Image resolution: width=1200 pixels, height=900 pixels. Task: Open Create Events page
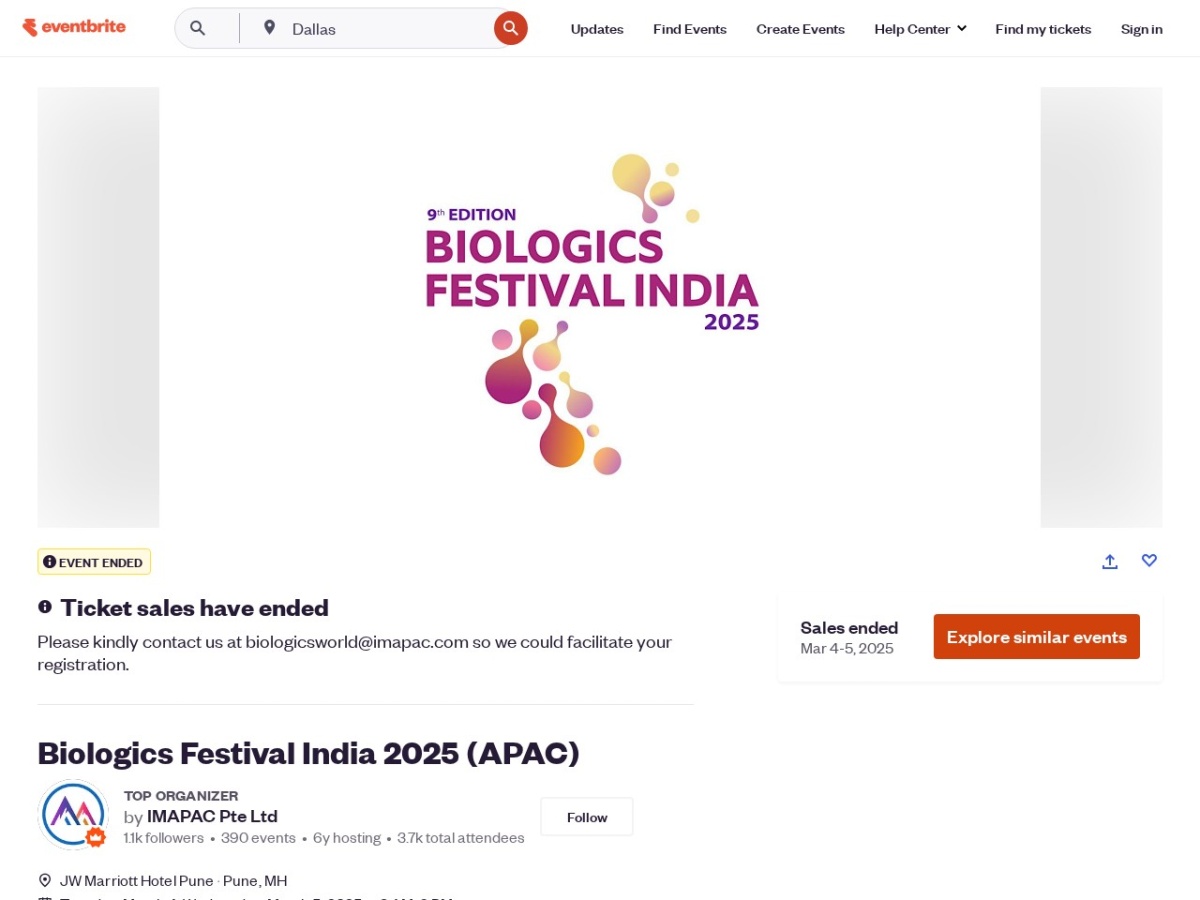pos(800,29)
